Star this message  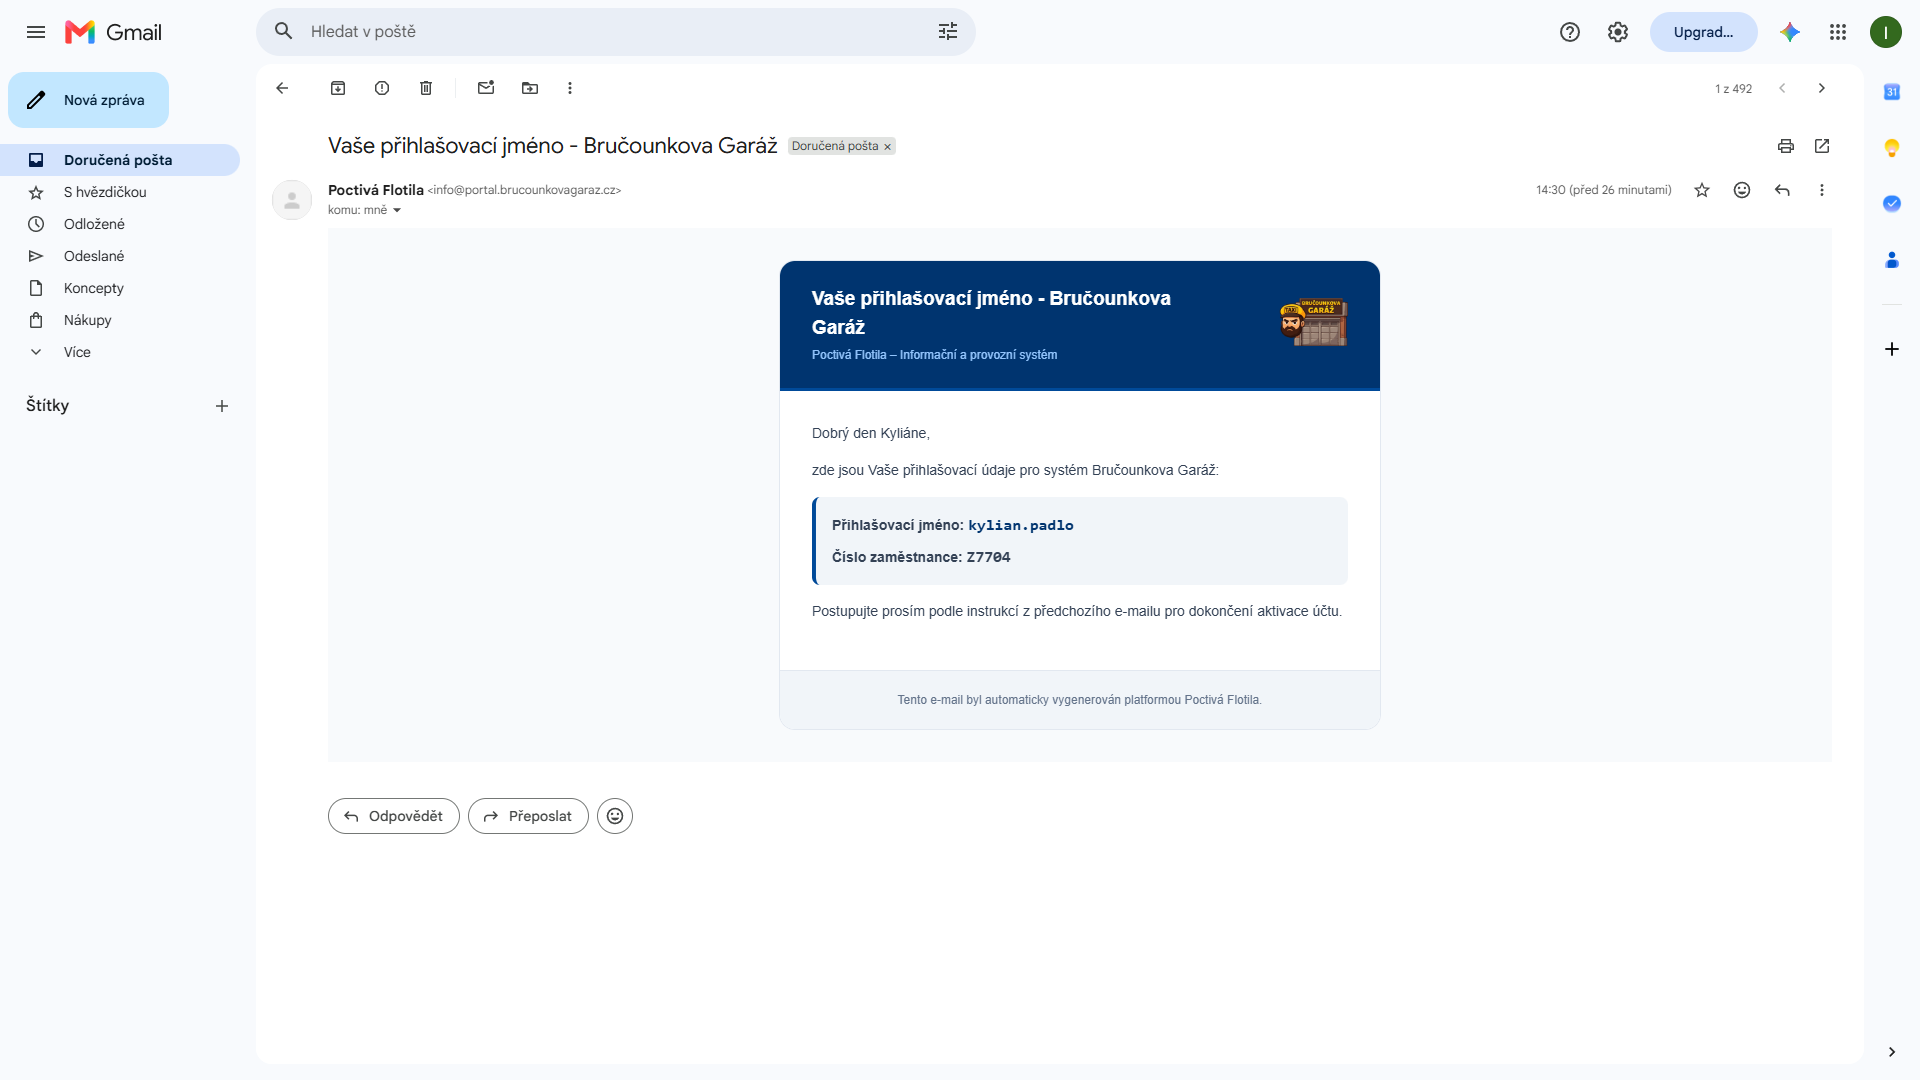[1702, 190]
